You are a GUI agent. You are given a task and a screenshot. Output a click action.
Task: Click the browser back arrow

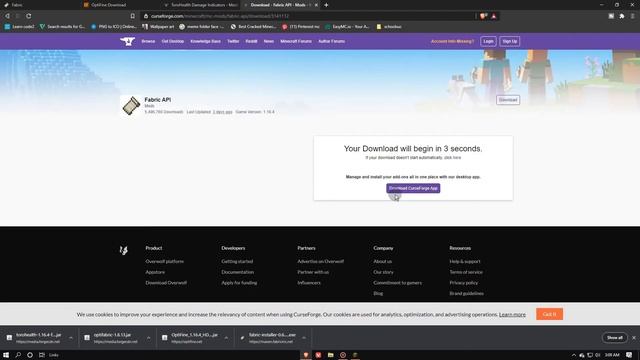(7, 16)
